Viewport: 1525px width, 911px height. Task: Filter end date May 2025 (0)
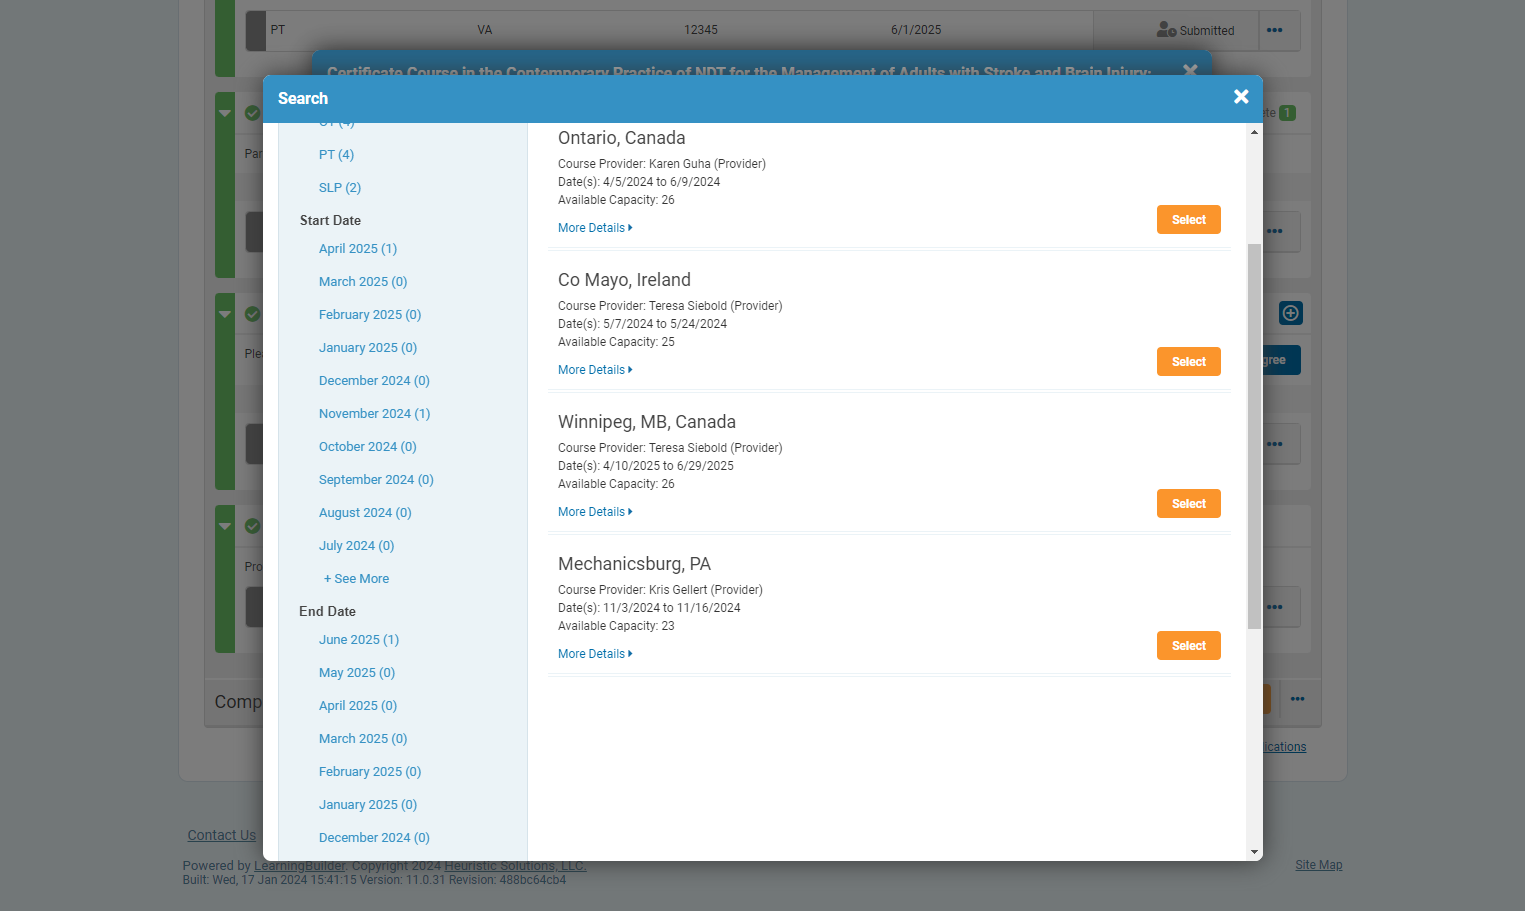click(357, 673)
